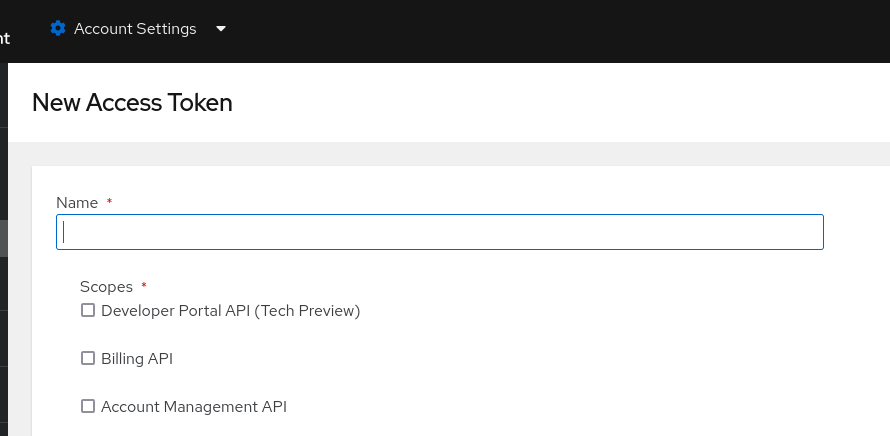Click the blank area right of Name input
The height and width of the screenshot is (436, 890).
click(856, 232)
